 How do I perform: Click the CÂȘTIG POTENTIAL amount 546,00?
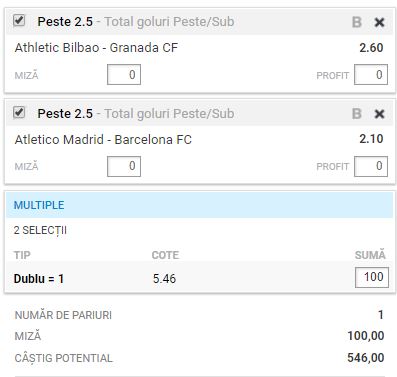click(x=366, y=358)
